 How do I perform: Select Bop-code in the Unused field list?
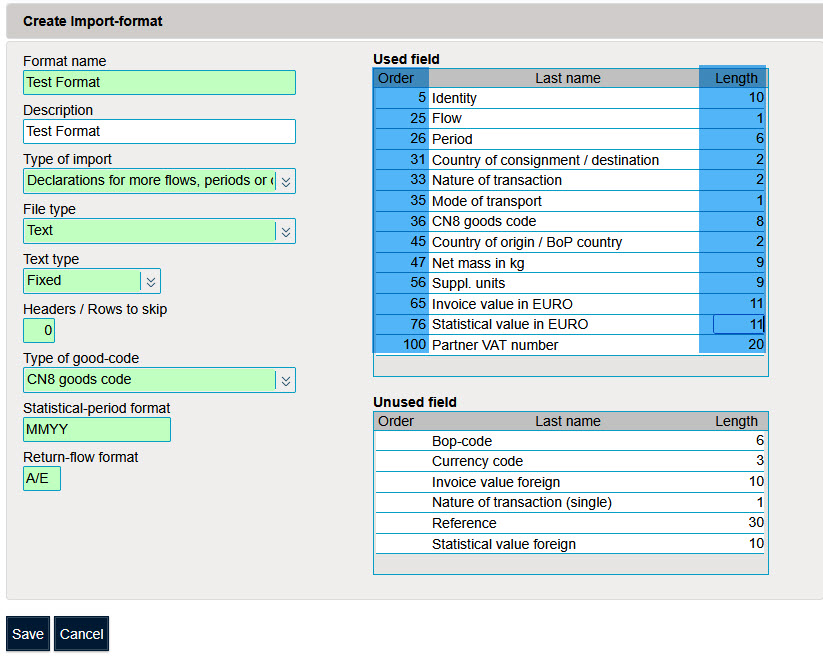pos(565,441)
